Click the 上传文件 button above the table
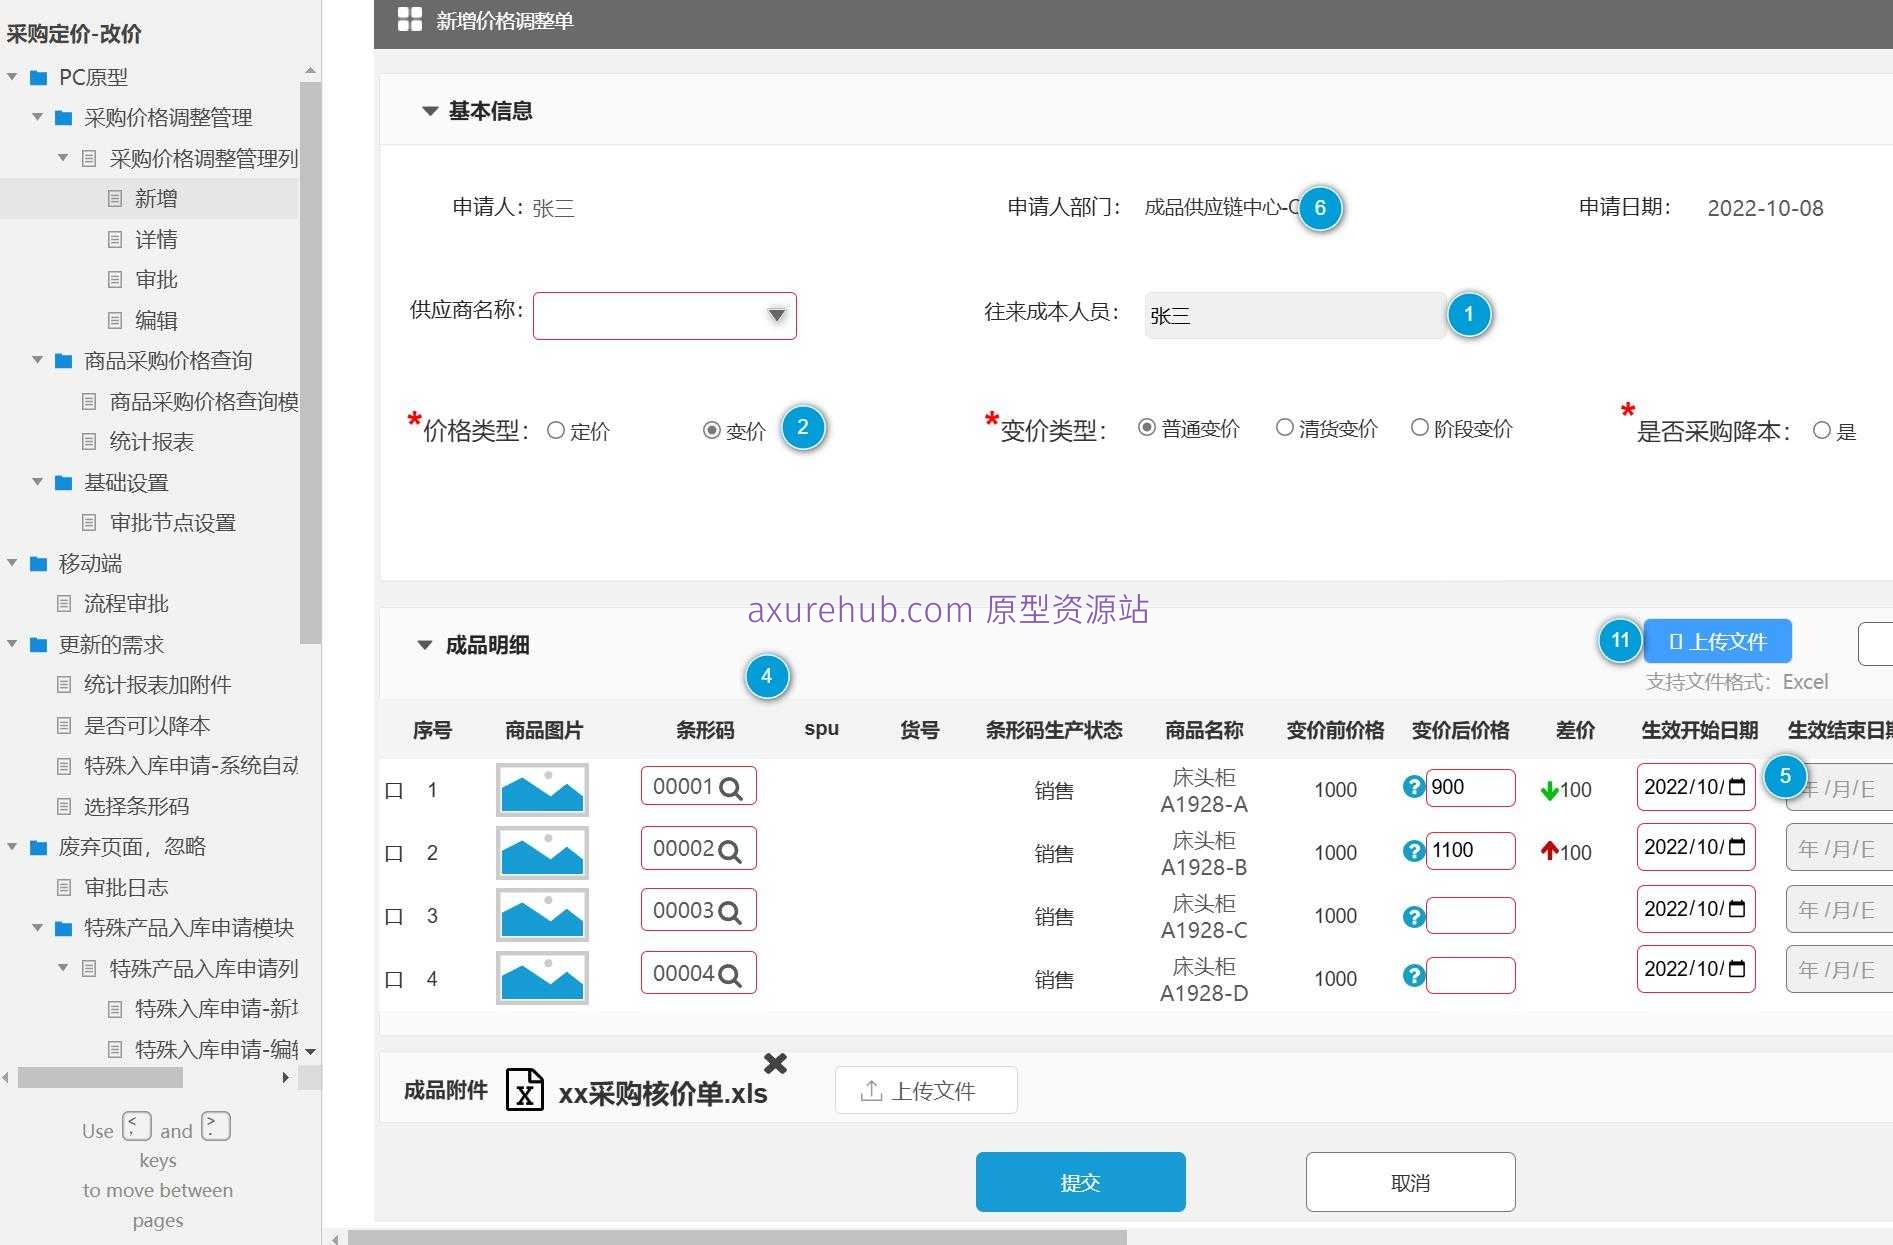 click(1716, 641)
